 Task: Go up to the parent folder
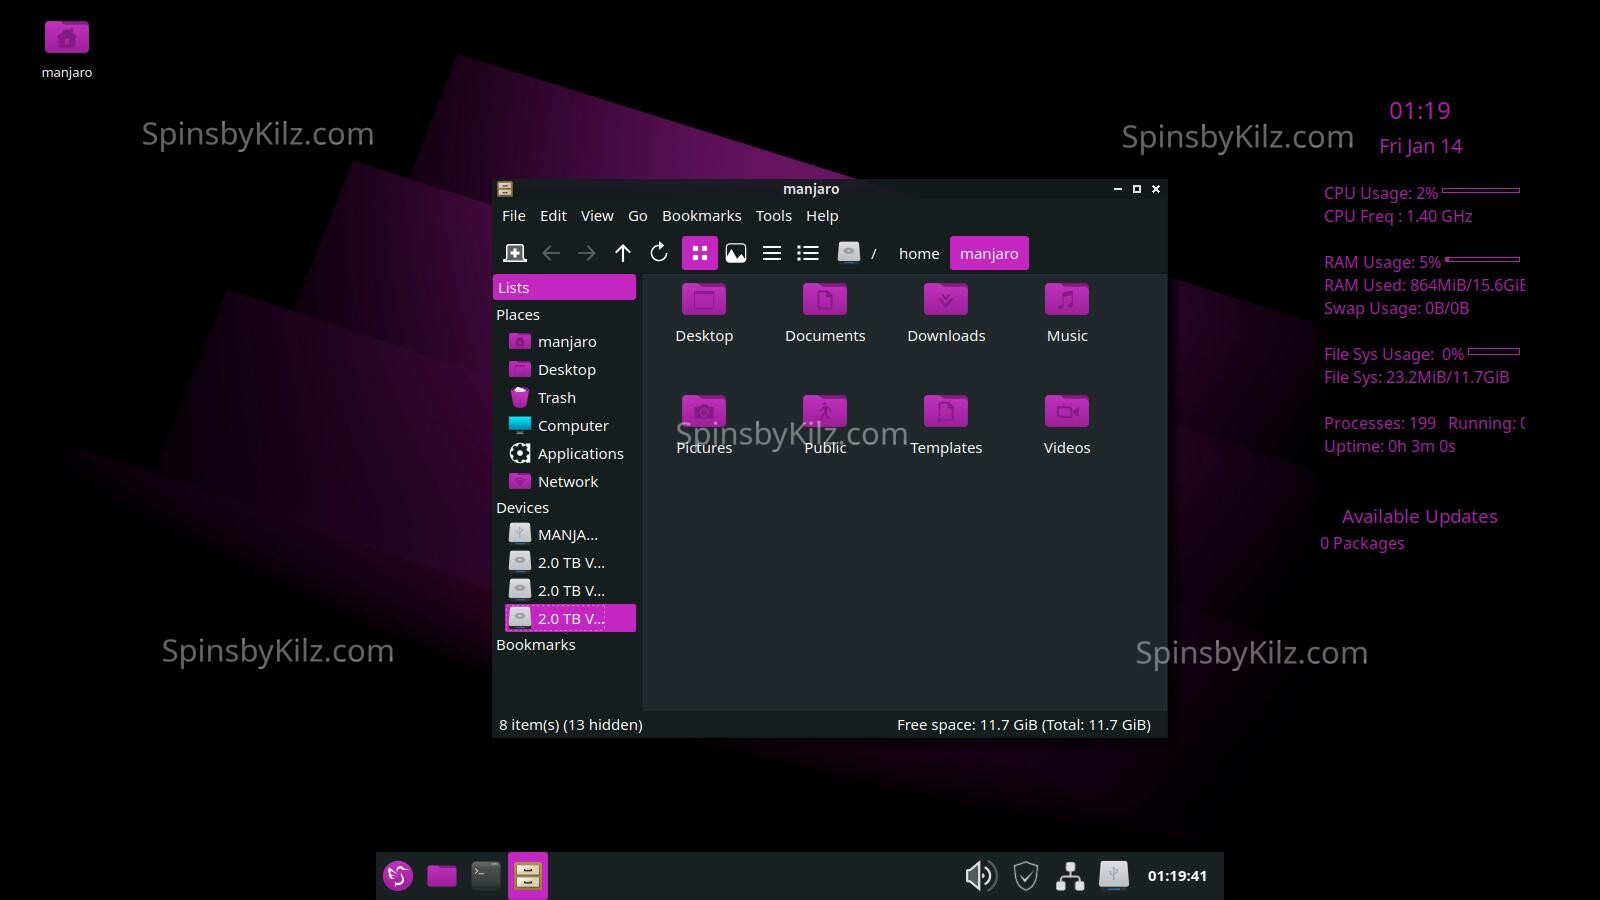pos(623,253)
